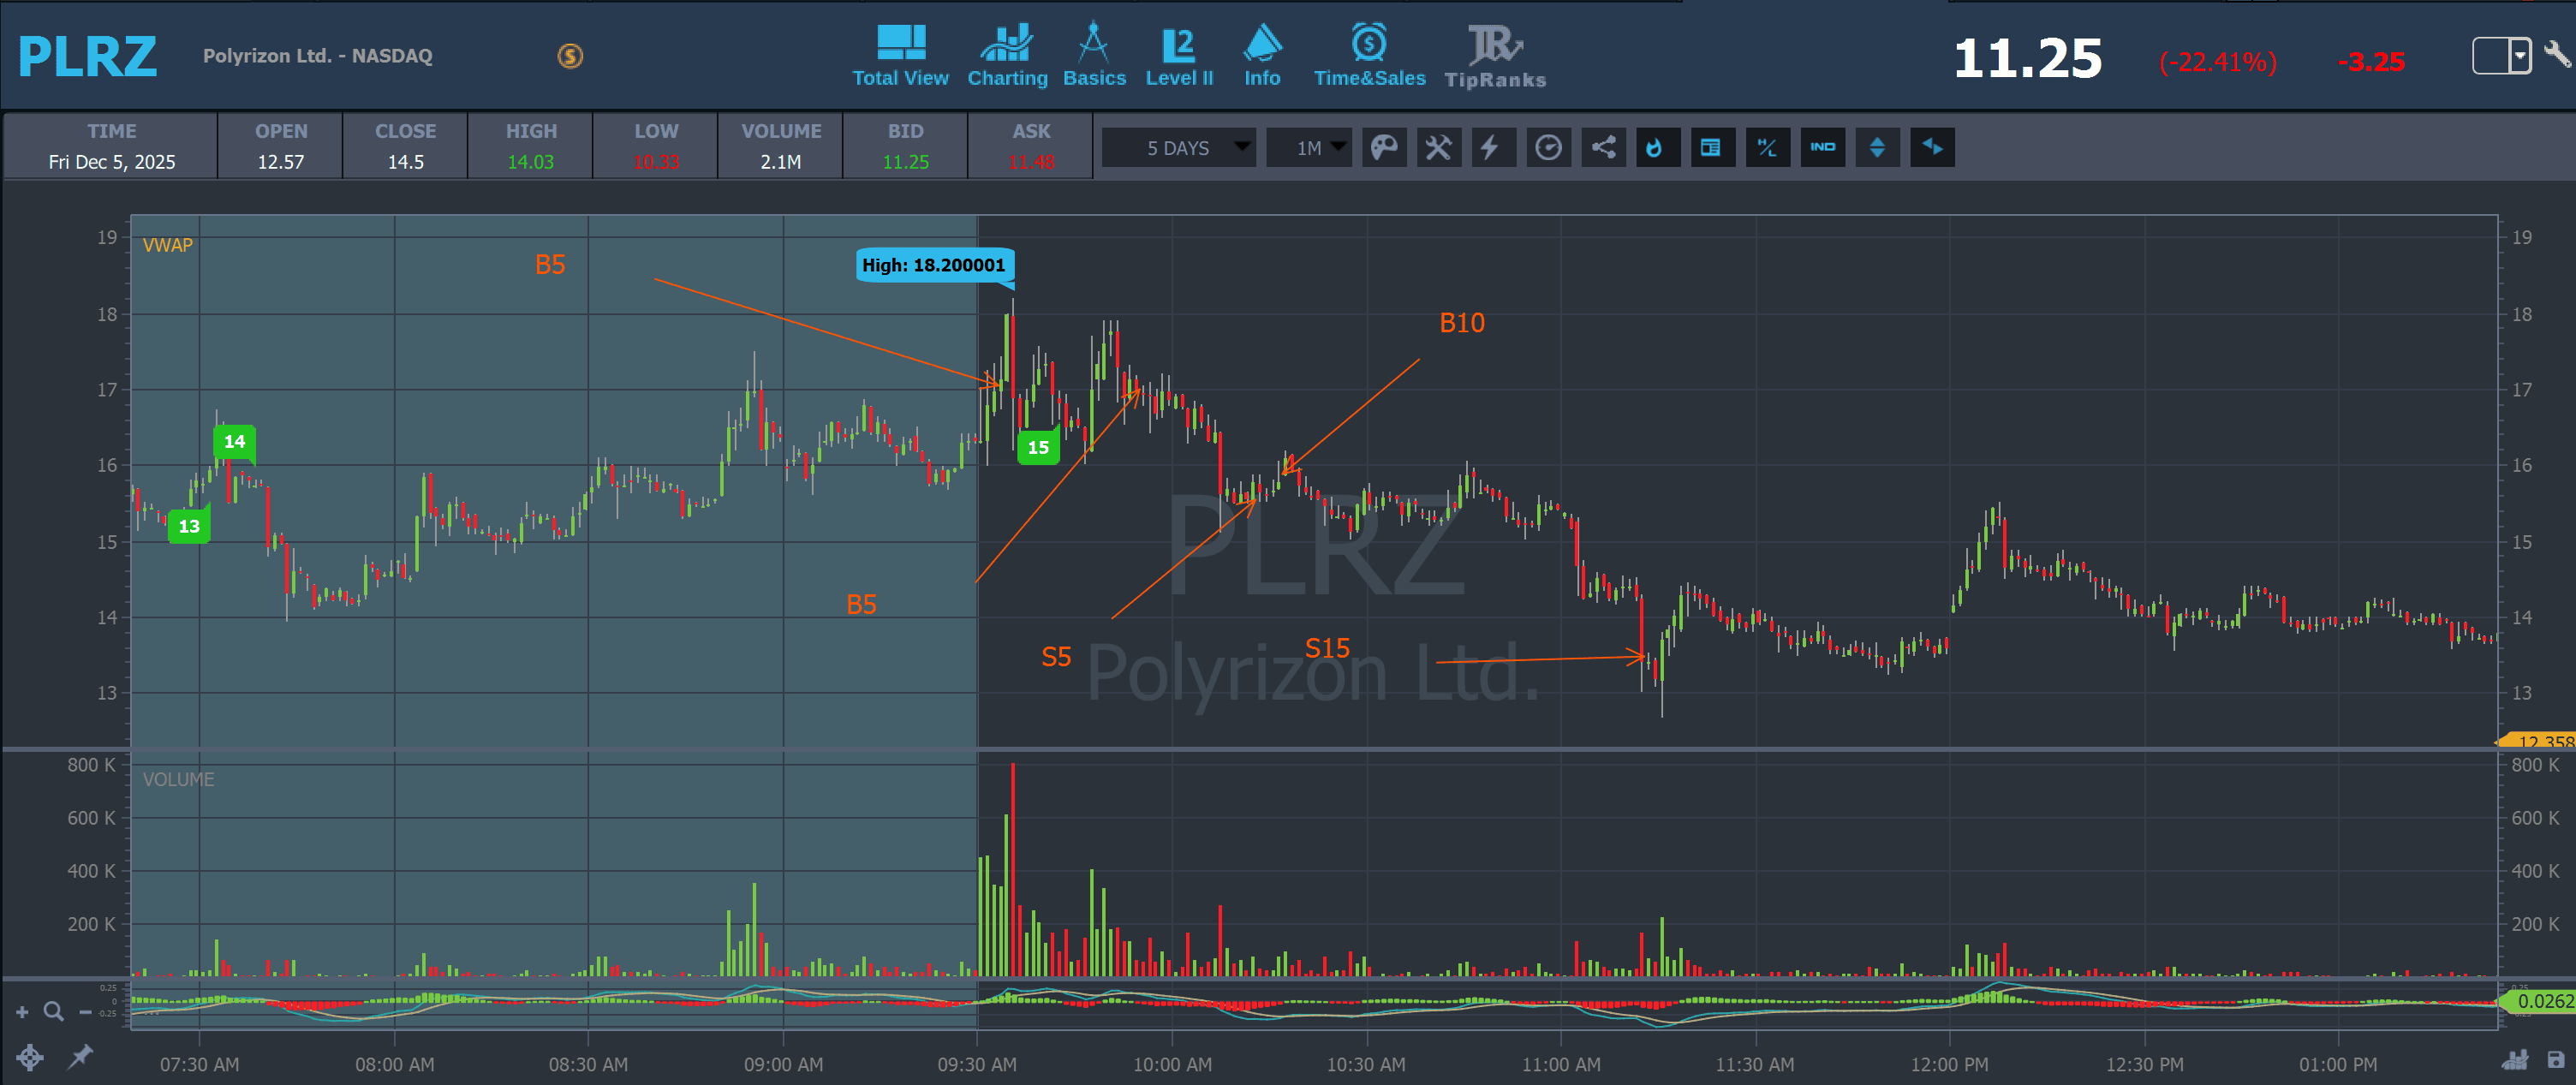Toggle the IND indicators button
The image size is (2576, 1085).
click(x=1822, y=148)
